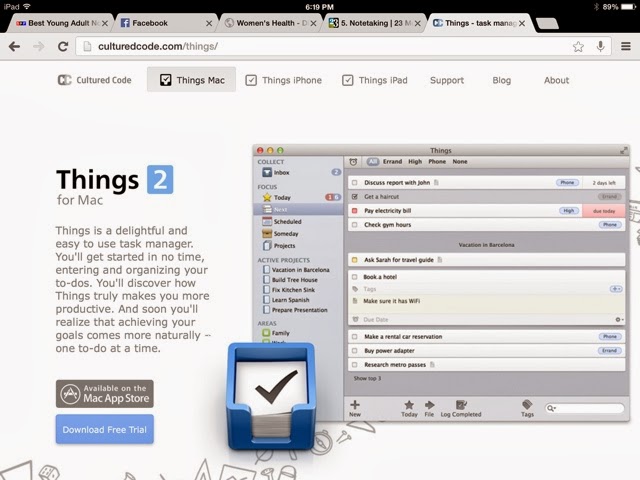Image resolution: width=640 pixels, height=480 pixels.
Task: Open the About page link
Action: [556, 80]
